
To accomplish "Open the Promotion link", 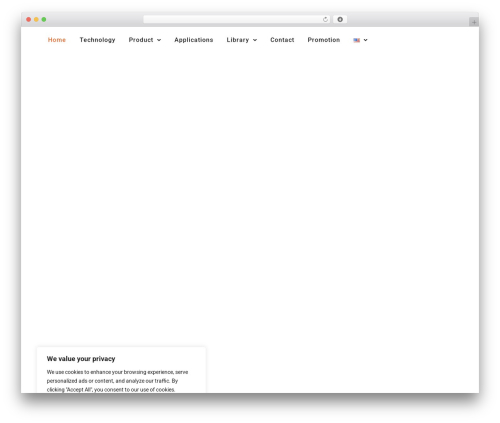I will pyautogui.click(x=324, y=40).
